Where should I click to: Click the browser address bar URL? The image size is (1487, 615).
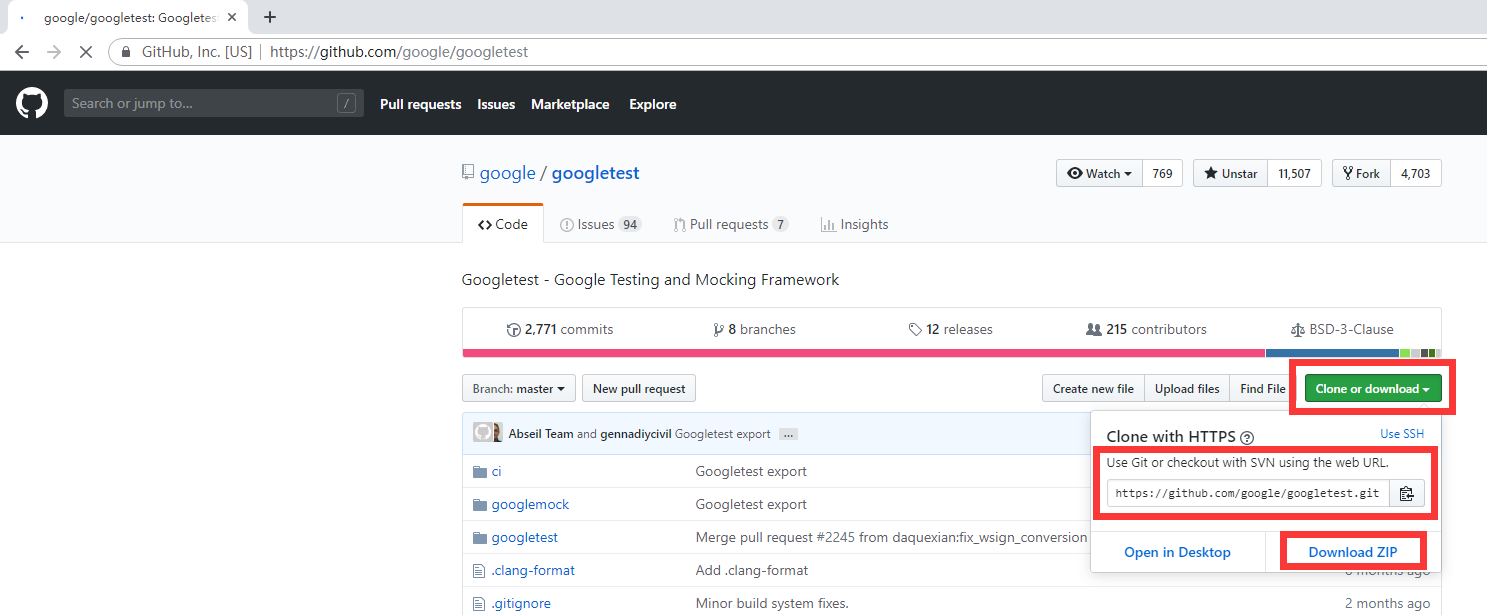(x=399, y=52)
